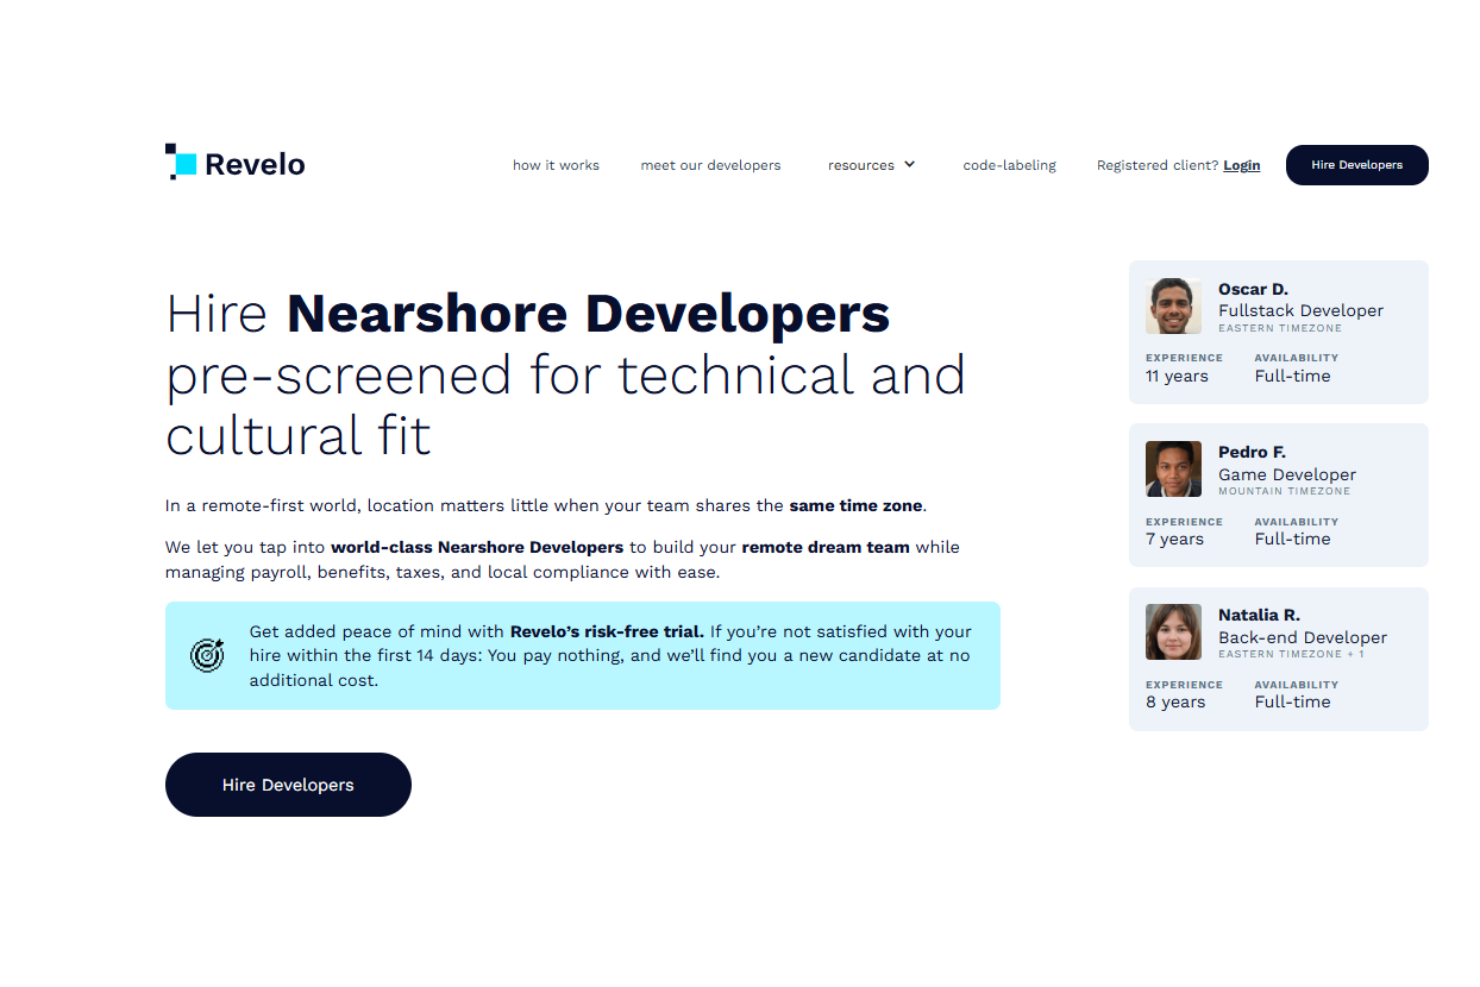Viewport: 1480px width, 987px height.
Task: Open Oscar D.'s profile photo
Action: coord(1172,306)
